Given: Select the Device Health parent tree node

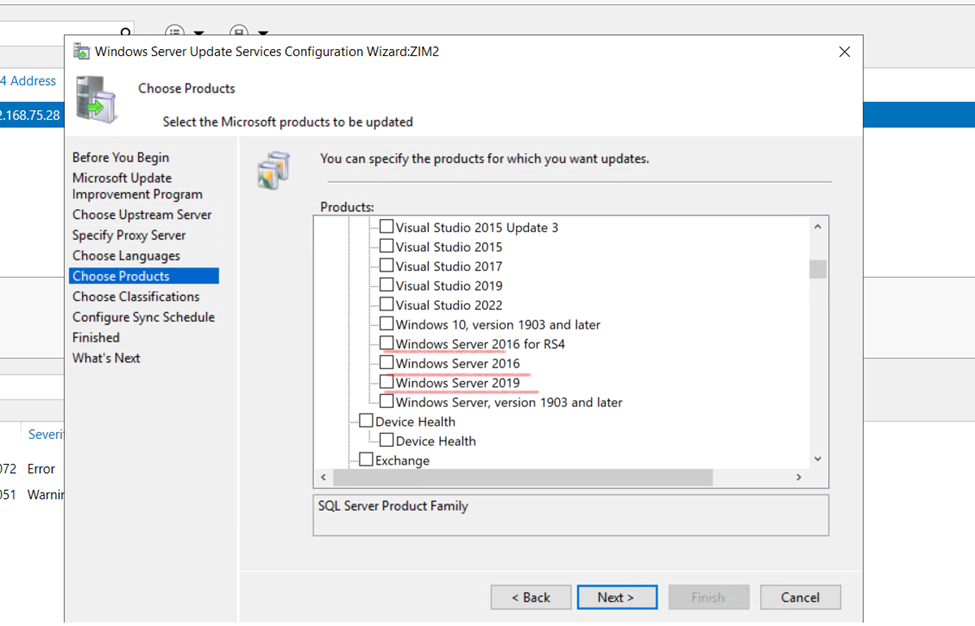Looking at the screenshot, I should click(x=415, y=422).
